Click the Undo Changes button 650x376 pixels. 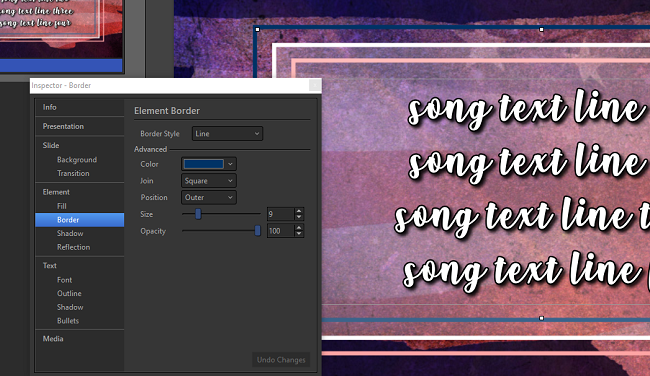(x=281, y=360)
